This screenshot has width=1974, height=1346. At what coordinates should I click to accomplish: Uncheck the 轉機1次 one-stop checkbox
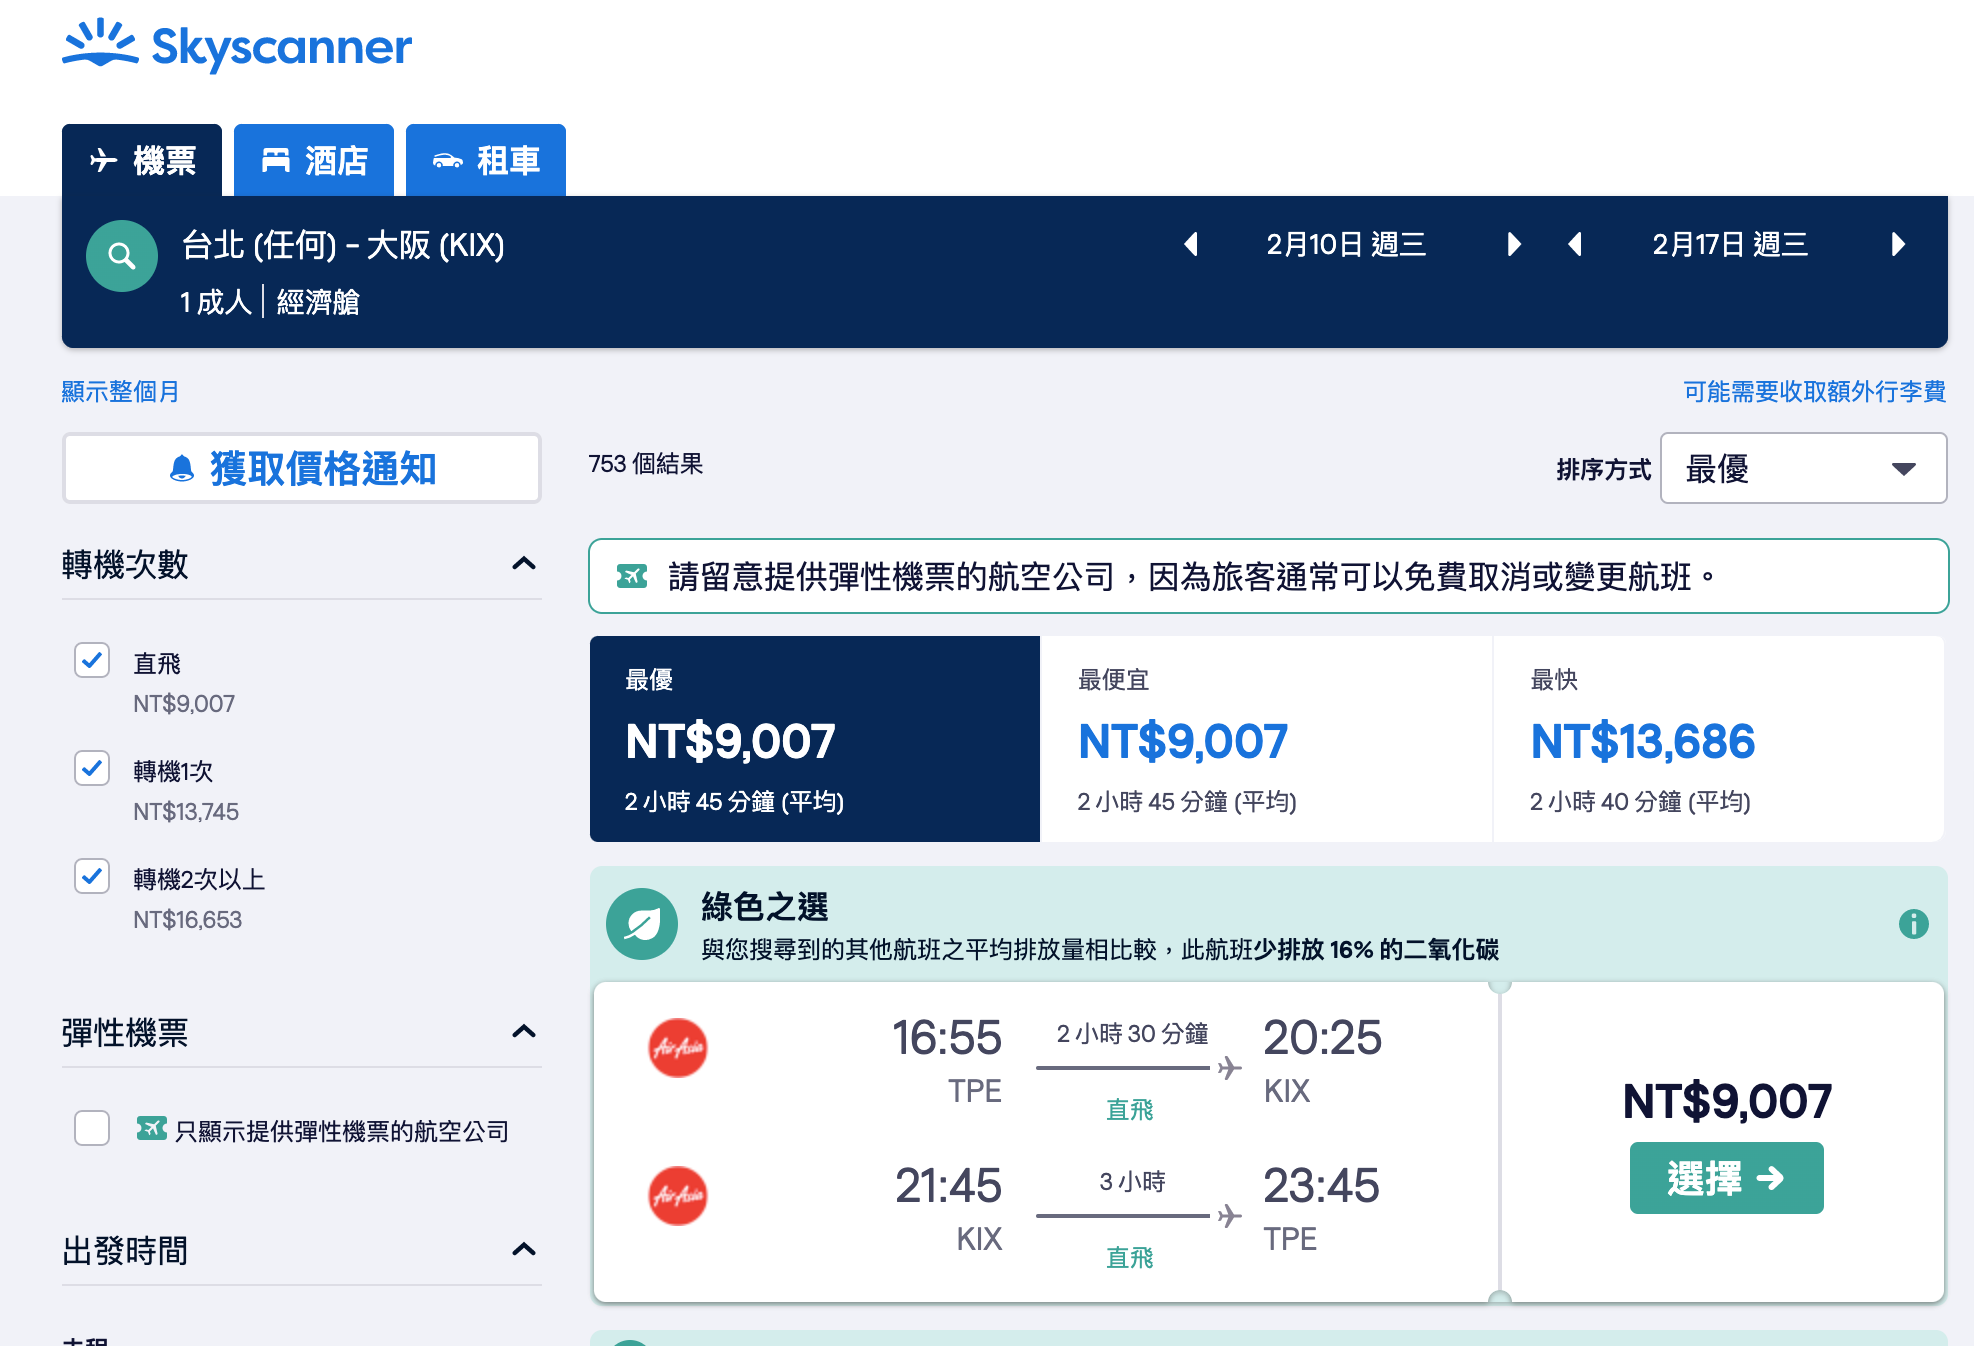(92, 768)
